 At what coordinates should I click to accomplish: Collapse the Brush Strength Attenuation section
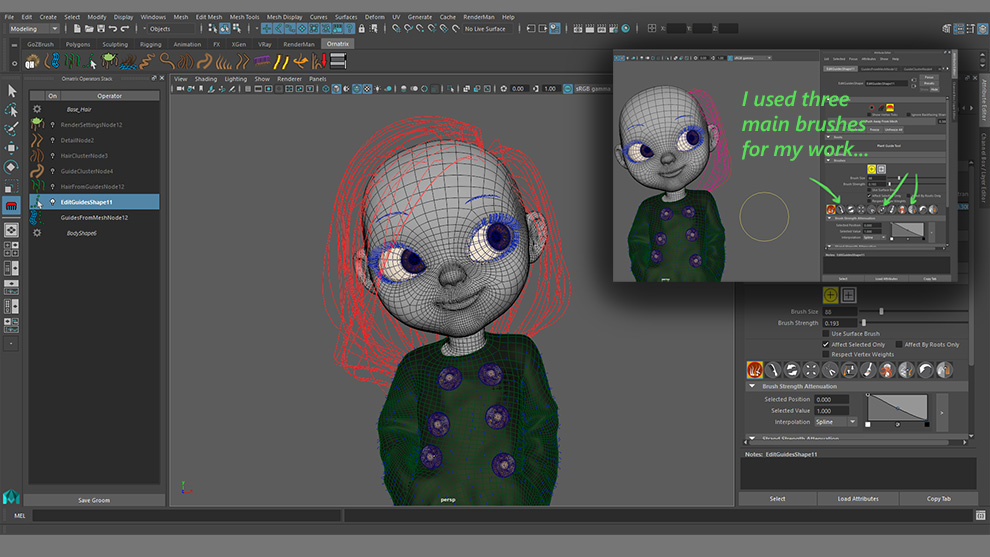click(752, 386)
